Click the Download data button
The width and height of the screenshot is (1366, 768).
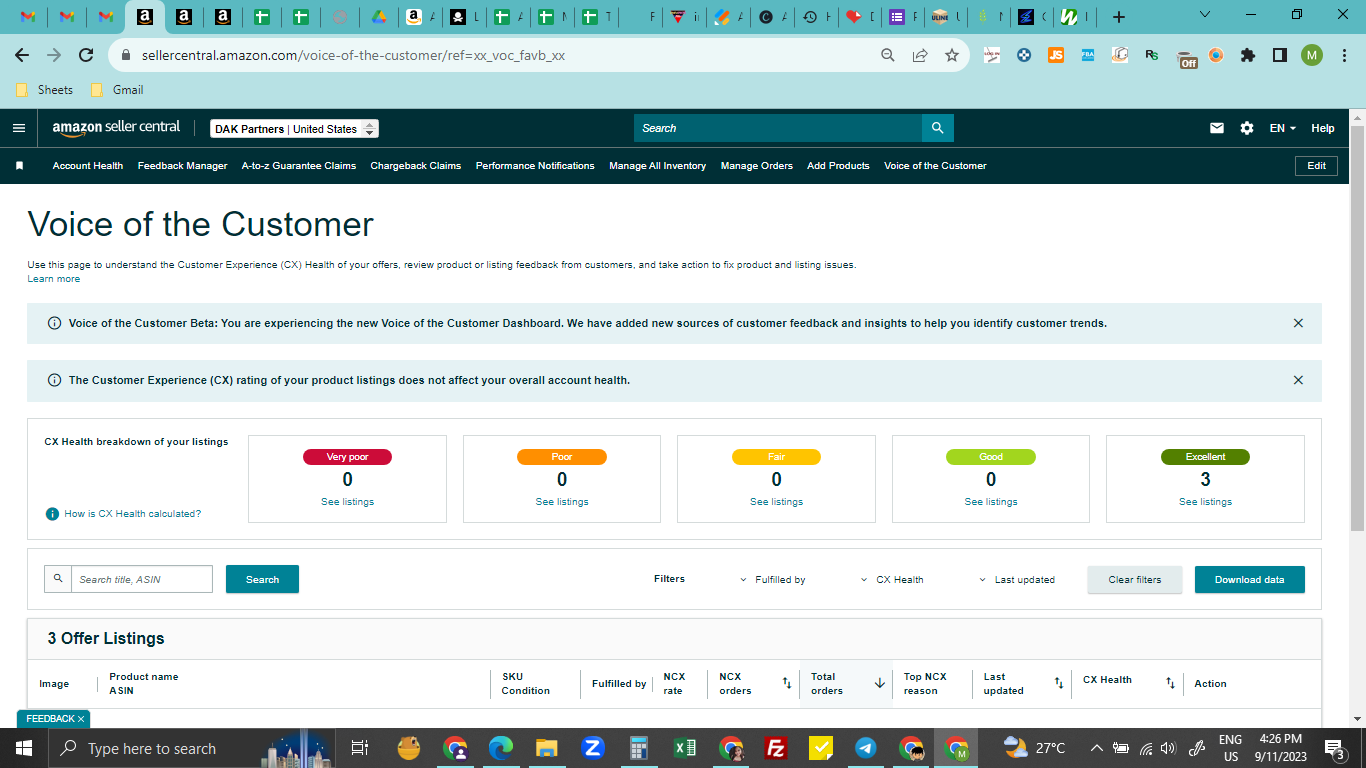1249,580
